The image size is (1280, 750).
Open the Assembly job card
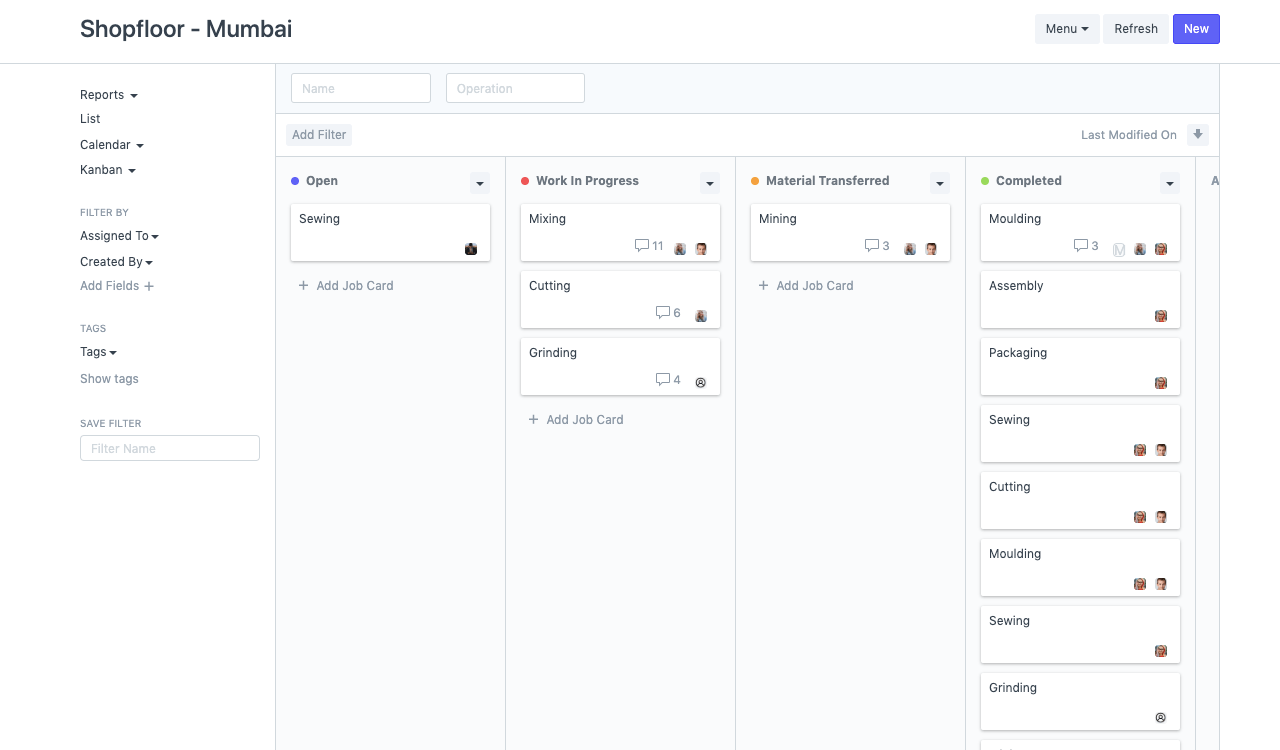pyautogui.click(x=1080, y=299)
